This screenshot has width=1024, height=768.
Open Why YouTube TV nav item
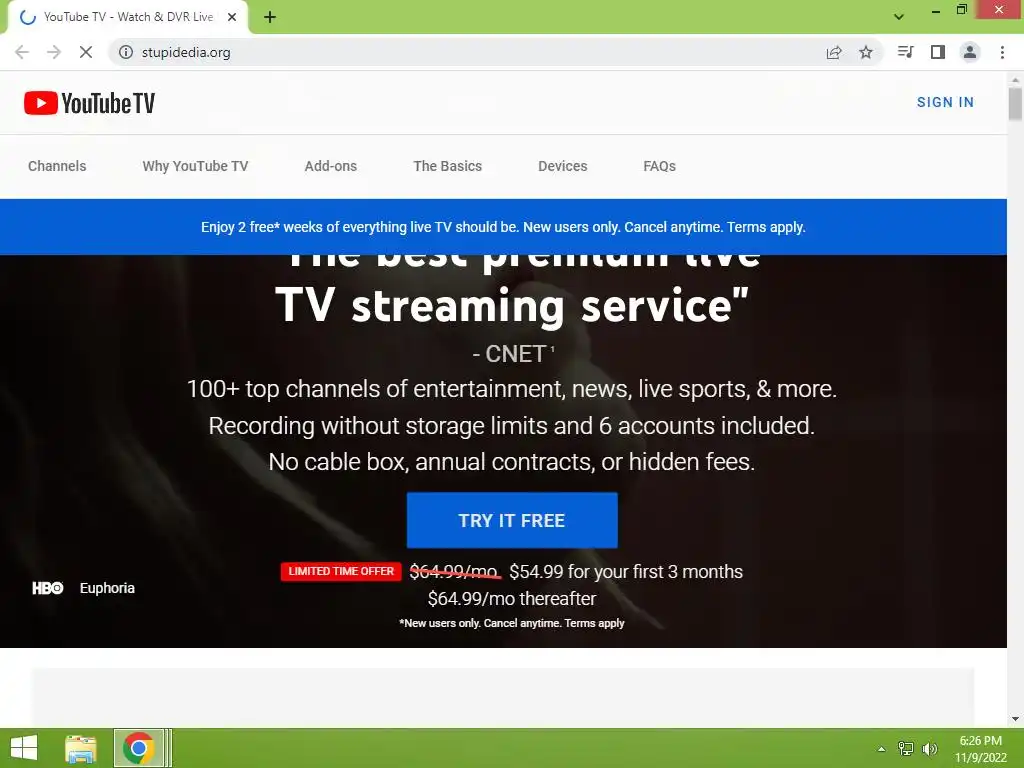[x=195, y=167]
